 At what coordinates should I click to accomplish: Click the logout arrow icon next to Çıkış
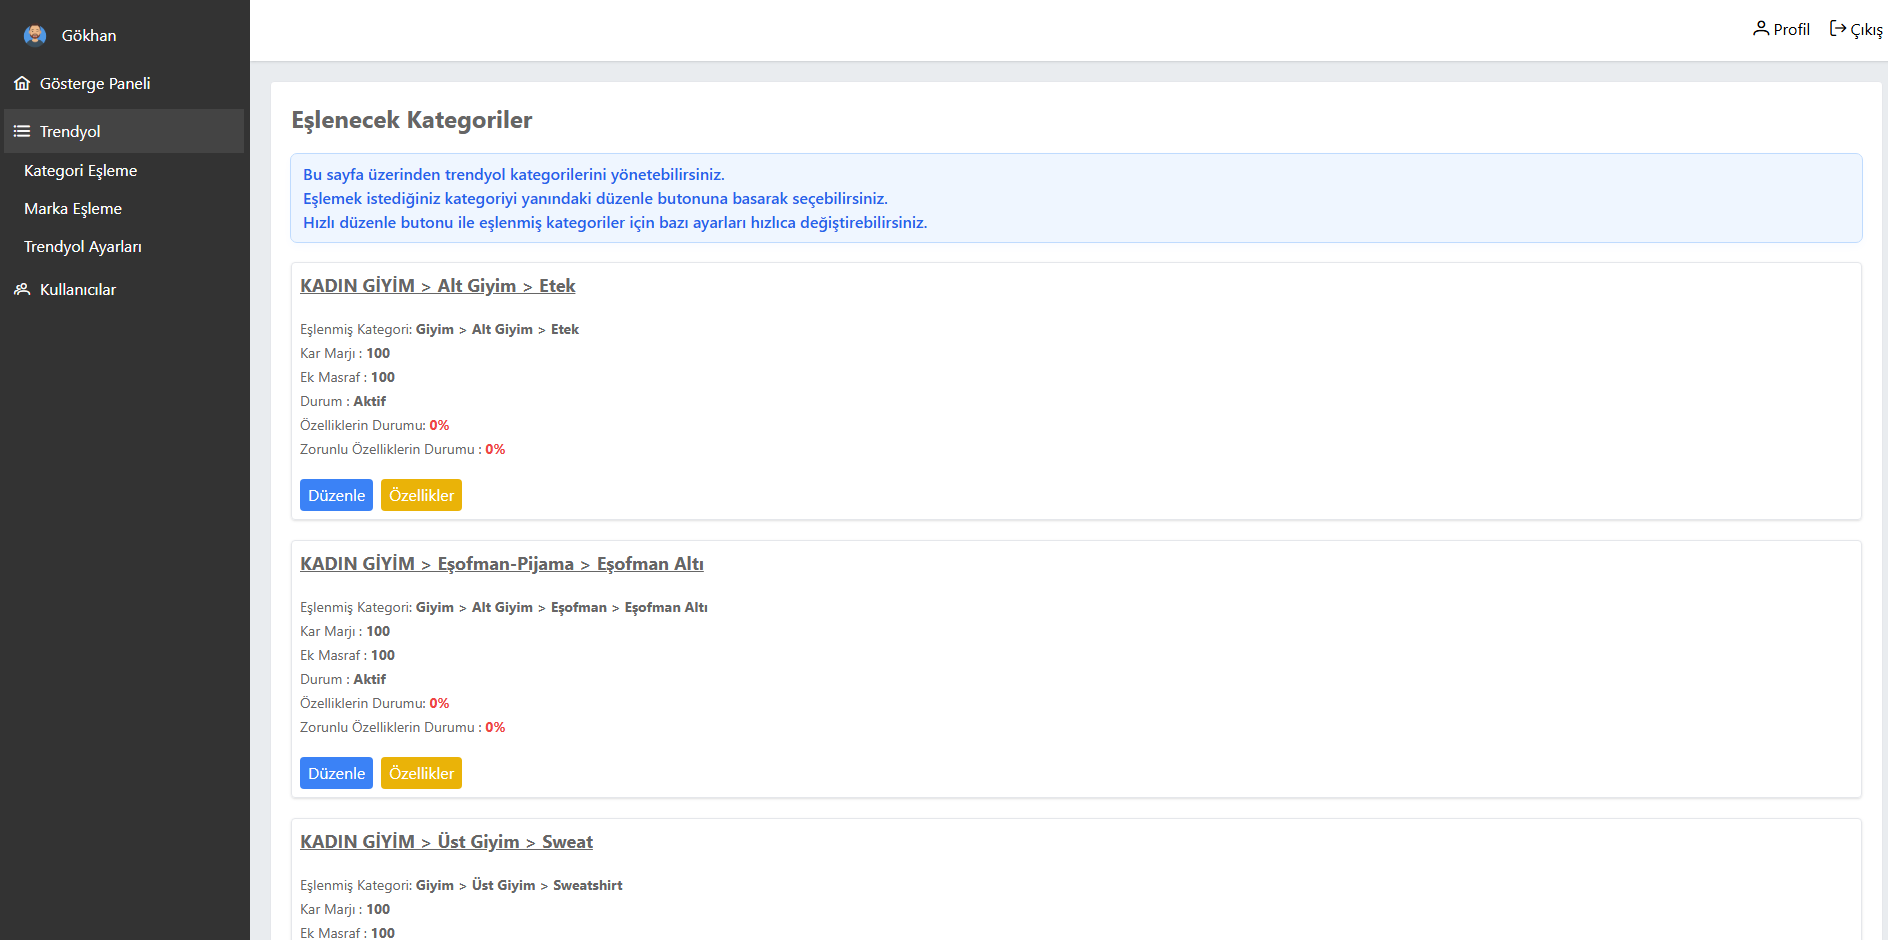click(1838, 29)
